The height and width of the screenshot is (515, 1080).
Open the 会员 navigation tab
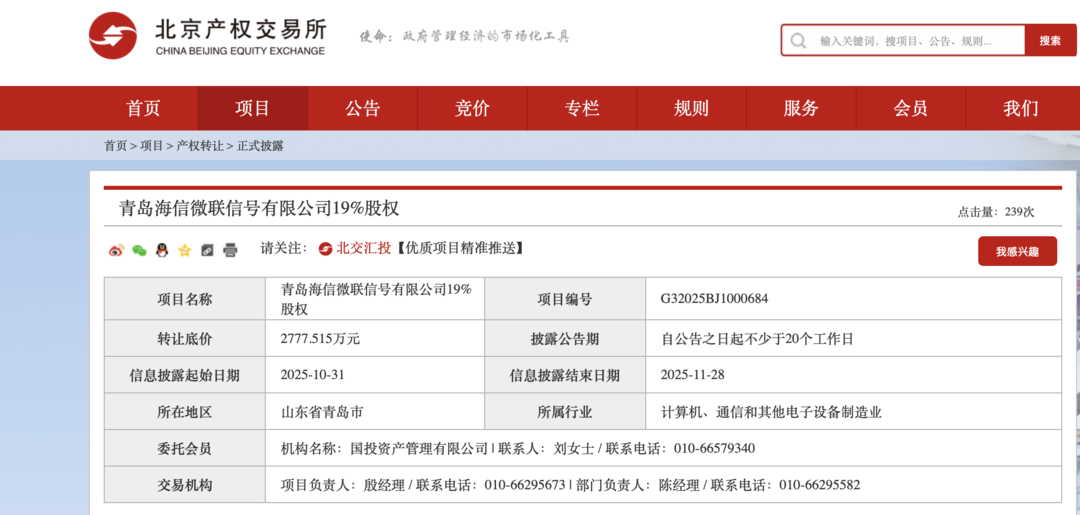tap(910, 109)
